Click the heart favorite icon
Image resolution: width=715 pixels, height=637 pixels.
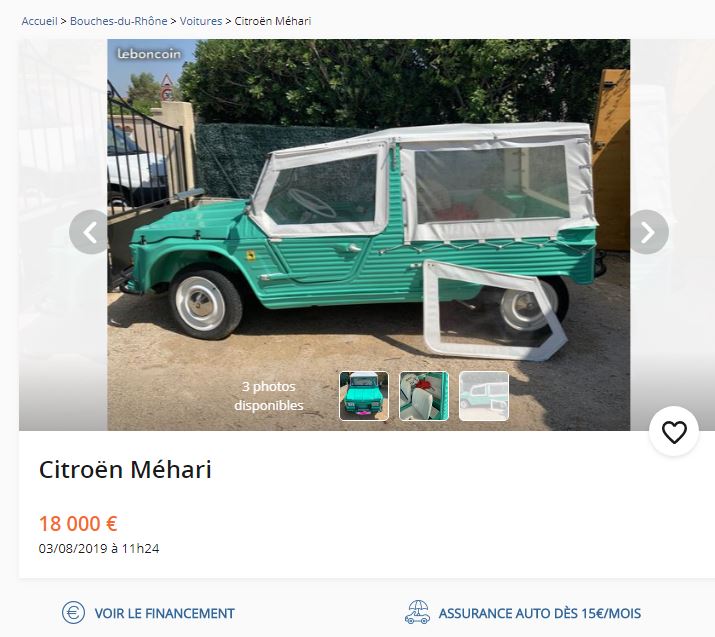(674, 431)
